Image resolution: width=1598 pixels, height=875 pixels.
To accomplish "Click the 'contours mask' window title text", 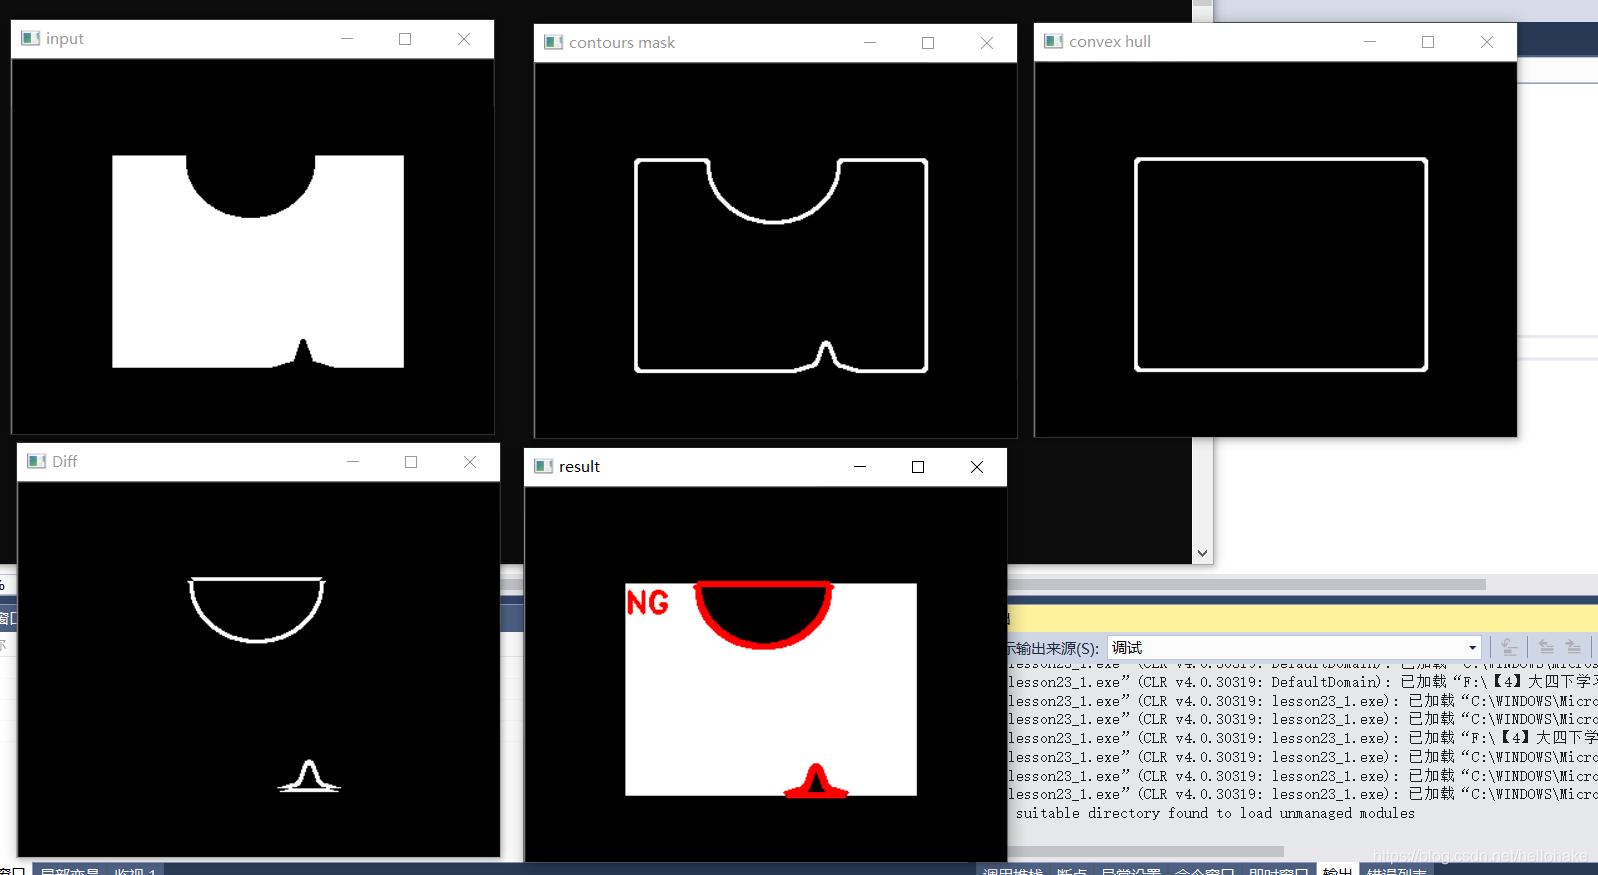I will click(x=622, y=42).
